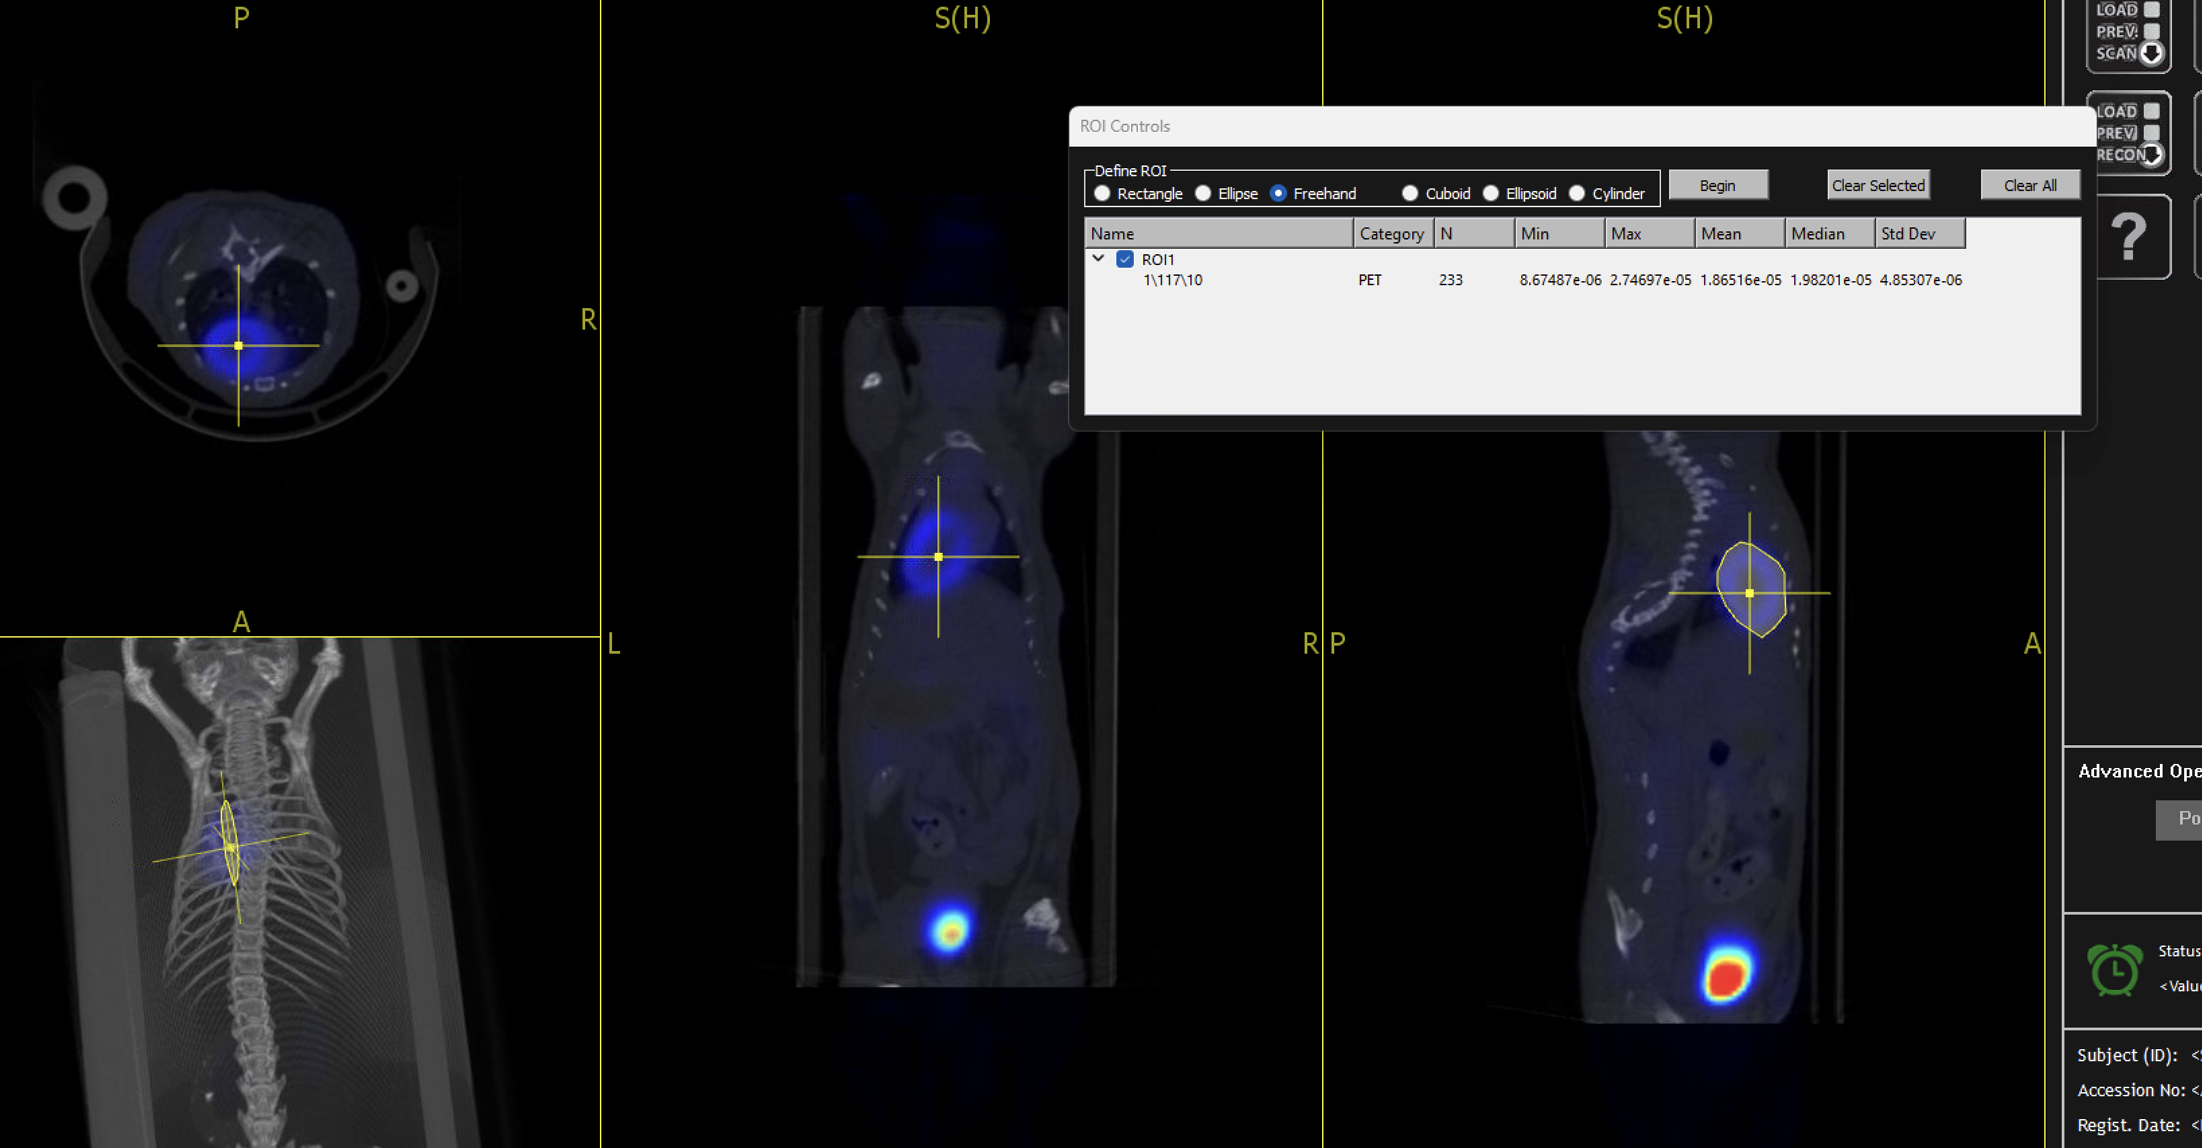The width and height of the screenshot is (2202, 1148).
Task: Click the RECON download arrow icon
Action: [x=2152, y=155]
